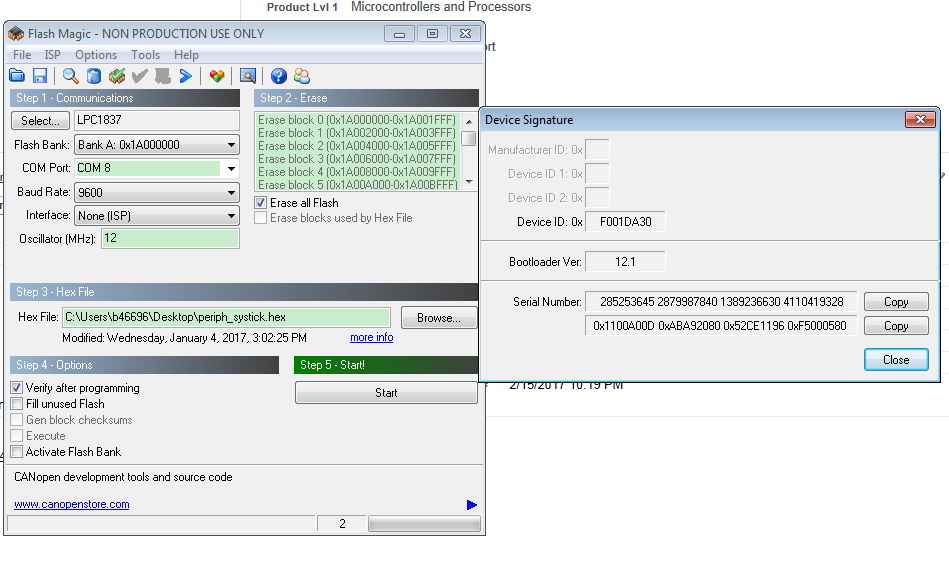Click the blue arrow Go toolbar icon

pos(186,76)
